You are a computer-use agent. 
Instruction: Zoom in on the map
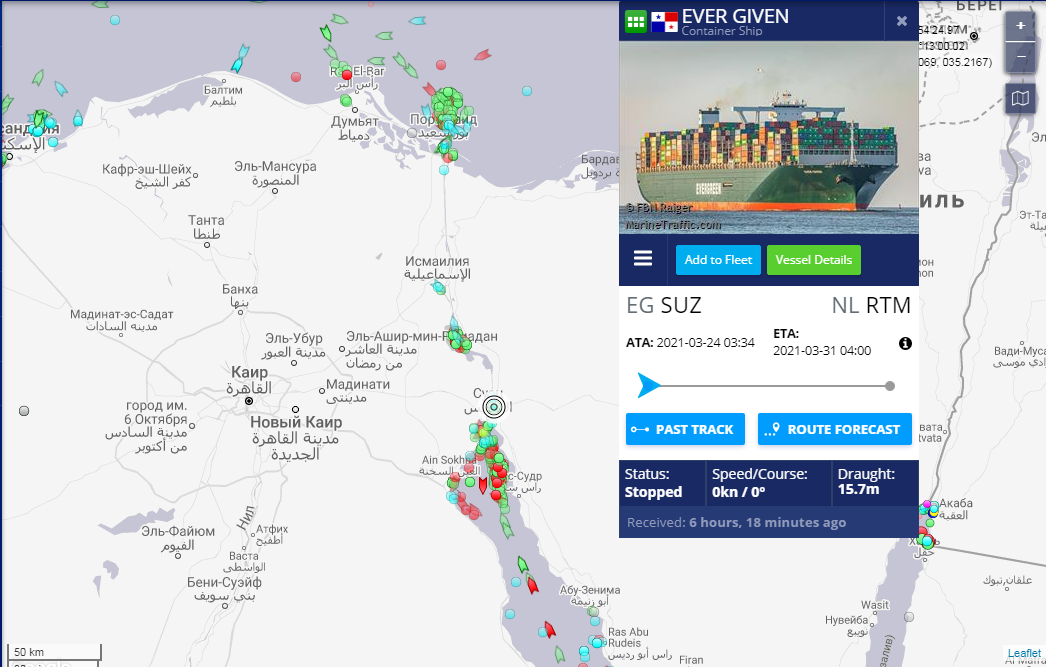point(1020,26)
